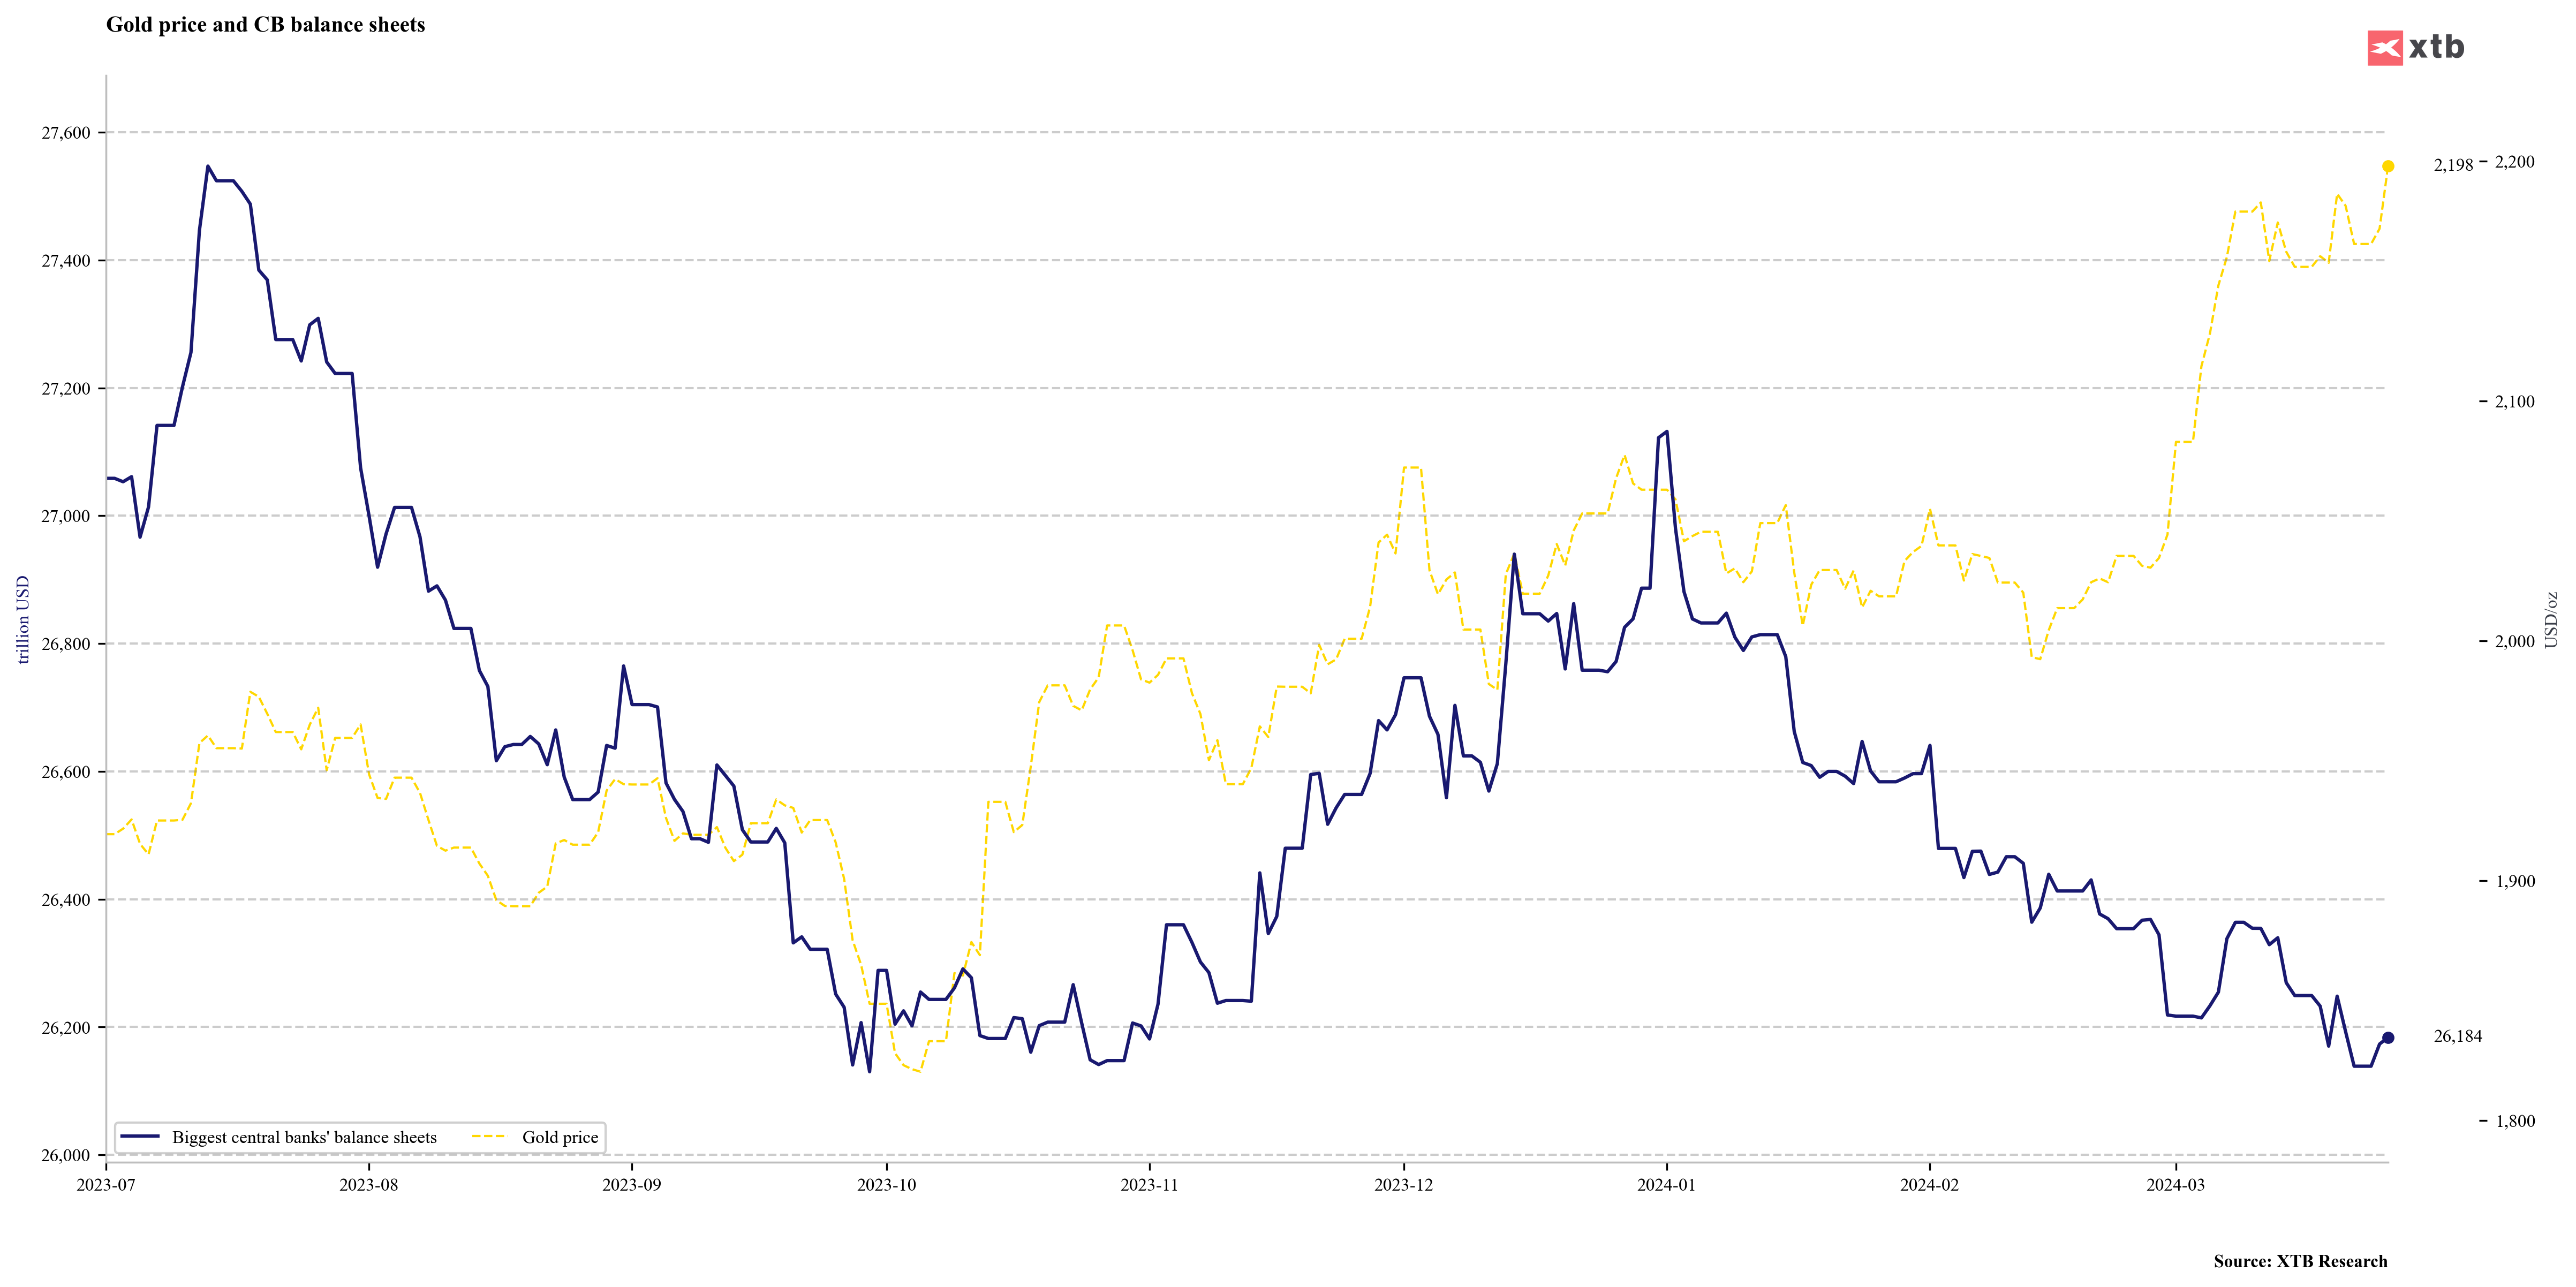Click the 26,184 balance sheet value annotation
This screenshot has width=2576, height=1287.
pyautogui.click(x=2457, y=1037)
